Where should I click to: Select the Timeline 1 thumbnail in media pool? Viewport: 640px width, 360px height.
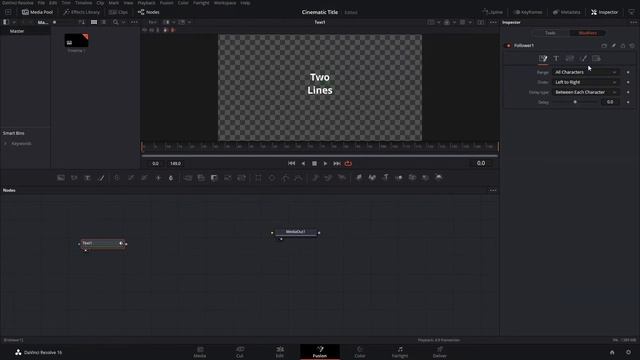click(x=76, y=40)
